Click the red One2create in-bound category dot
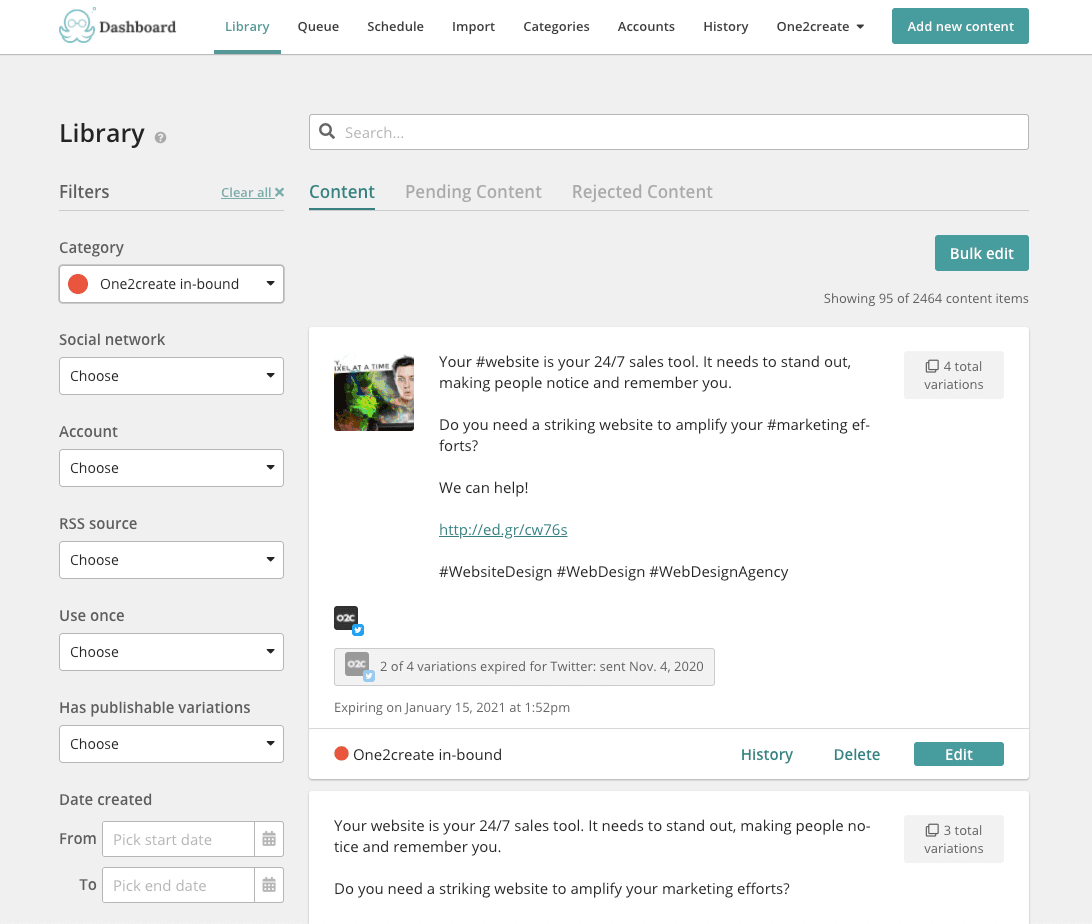 click(341, 755)
